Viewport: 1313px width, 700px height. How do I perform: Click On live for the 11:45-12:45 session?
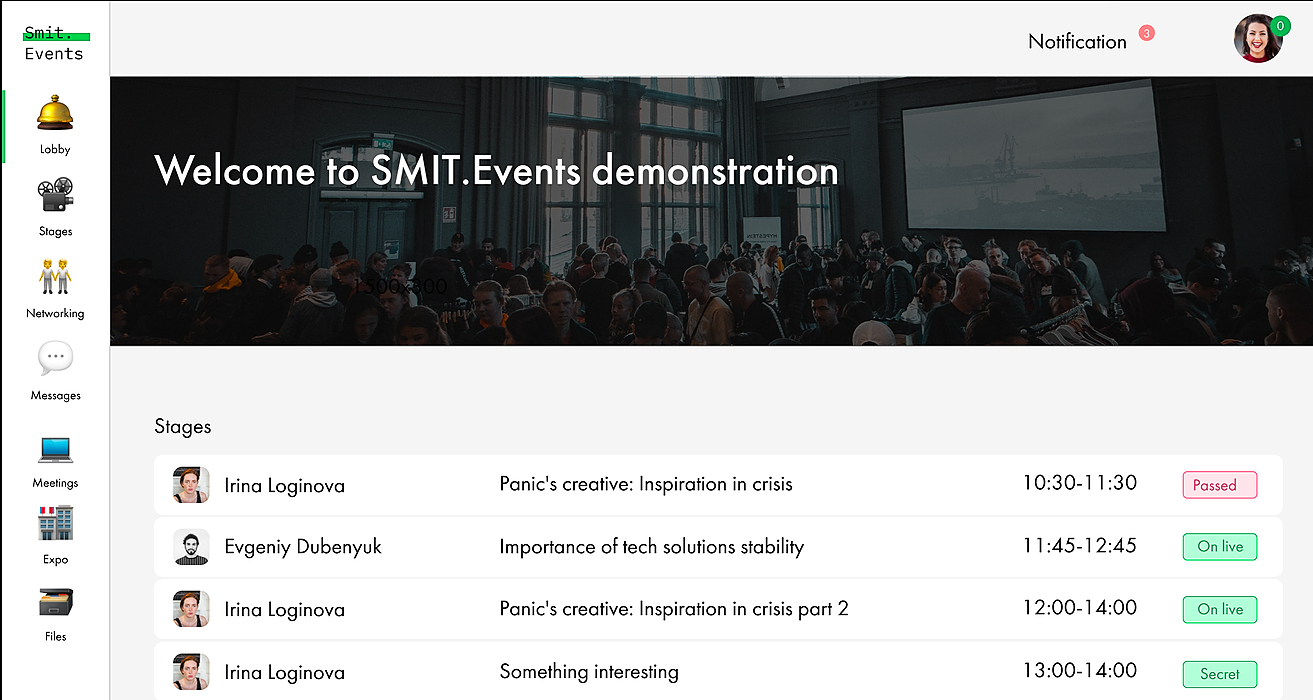pos(1220,547)
